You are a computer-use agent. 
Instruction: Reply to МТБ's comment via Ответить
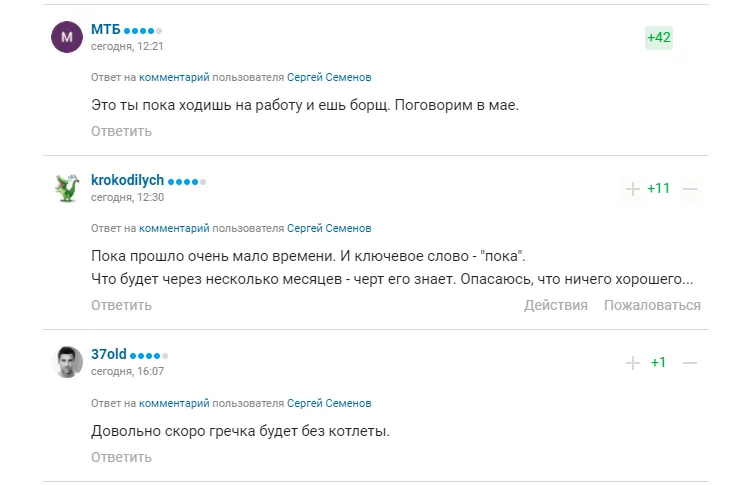point(121,131)
